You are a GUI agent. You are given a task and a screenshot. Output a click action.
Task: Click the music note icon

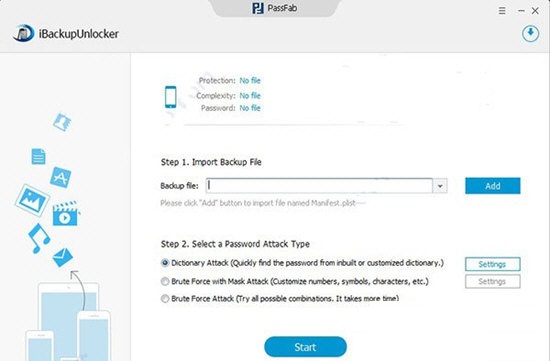[39, 238]
